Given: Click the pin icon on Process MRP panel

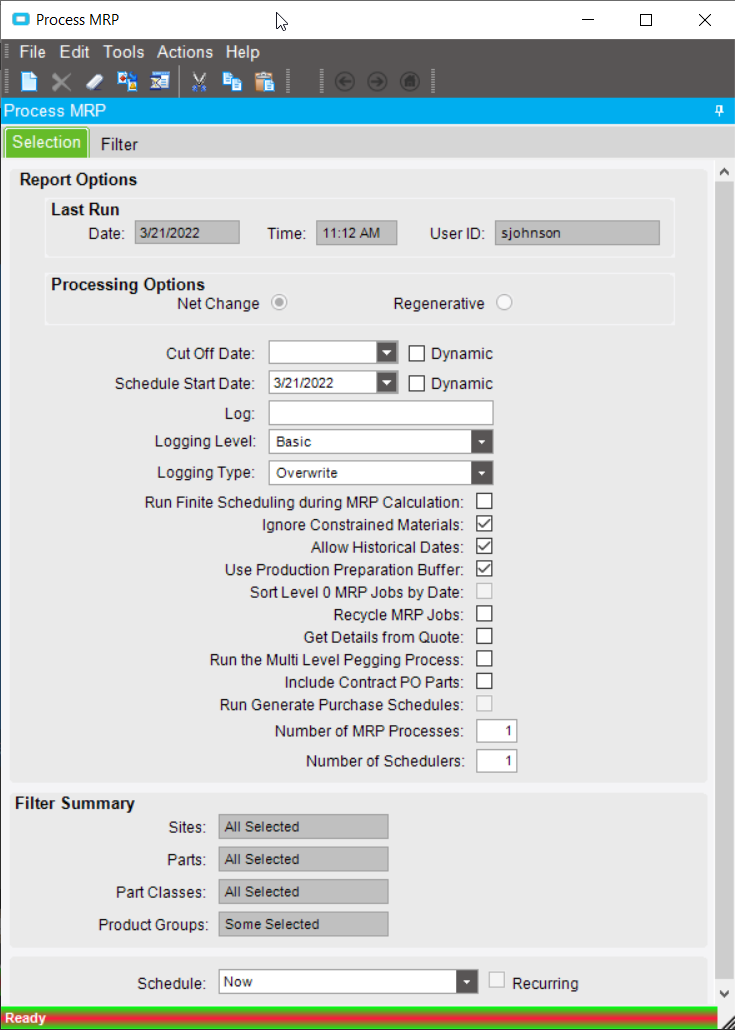Looking at the screenshot, I should (719, 110).
